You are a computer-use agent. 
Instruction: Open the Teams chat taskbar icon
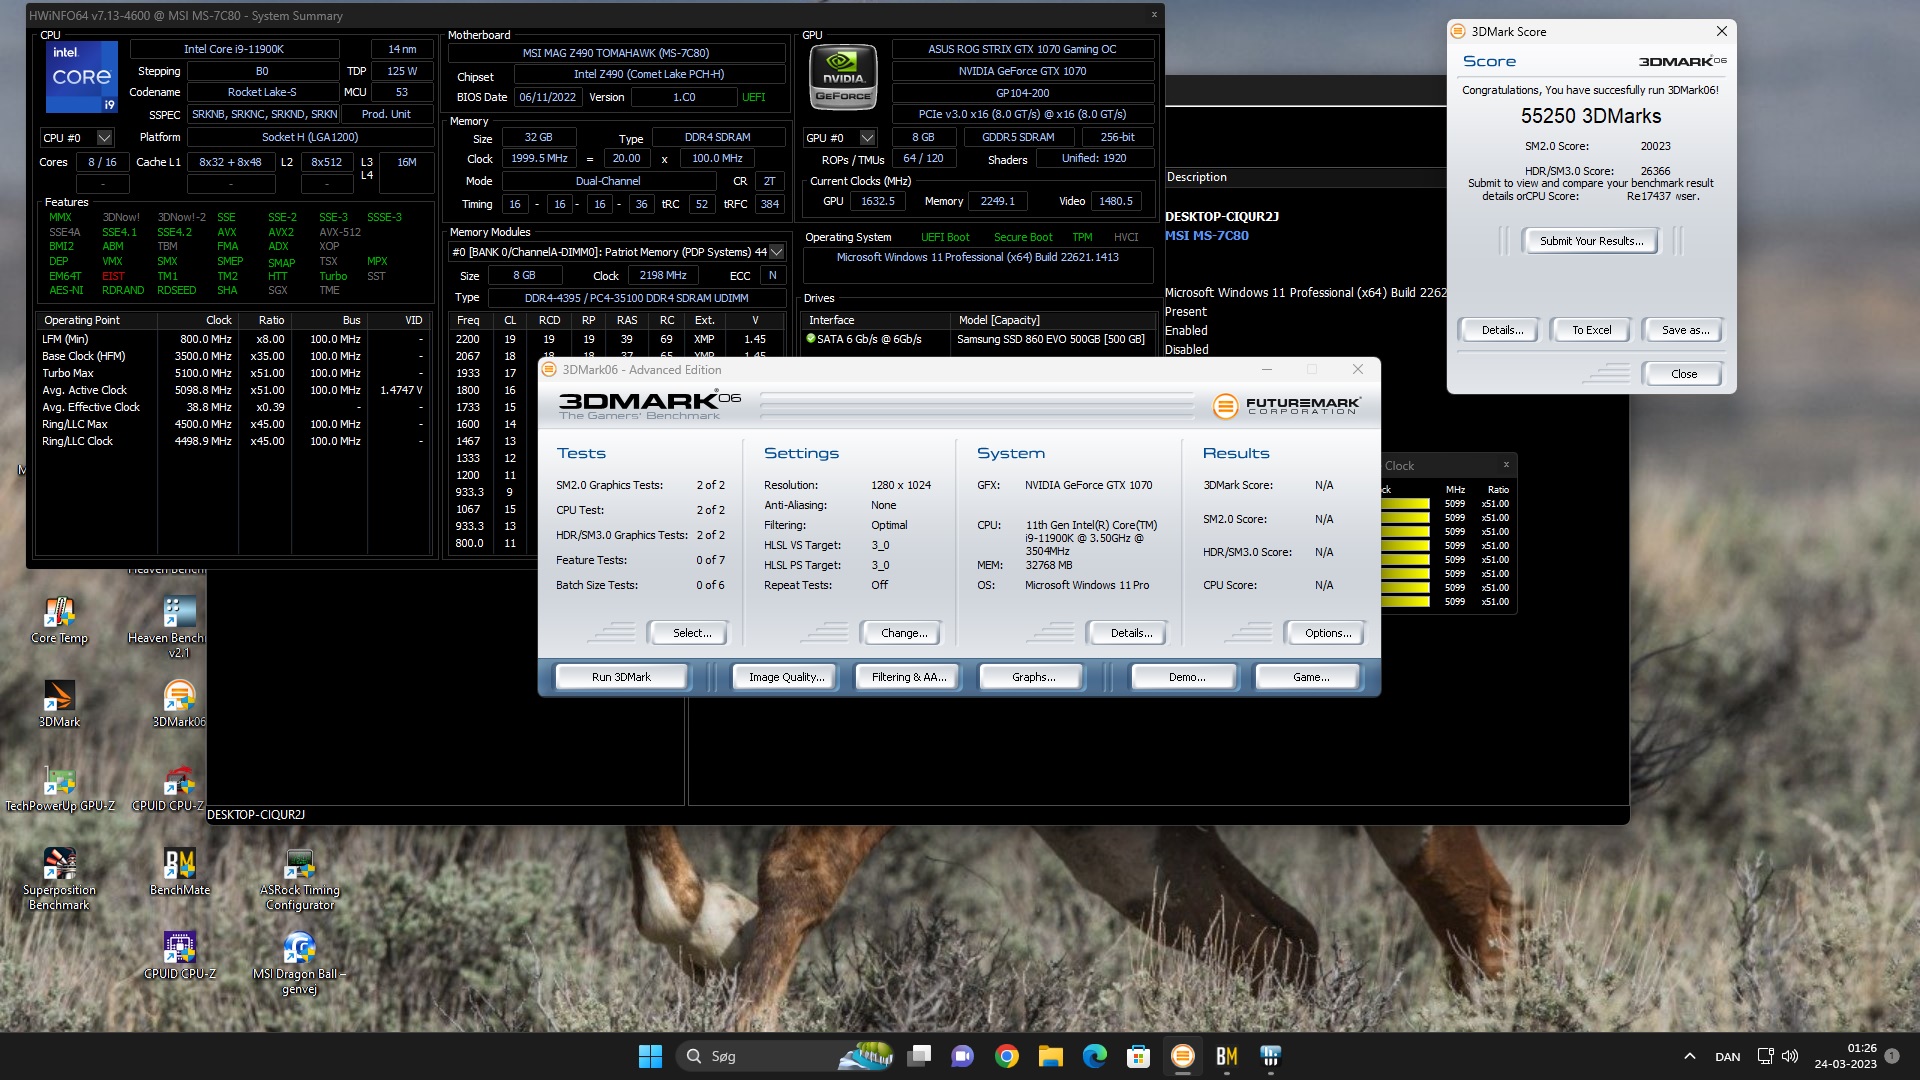coord(963,1056)
